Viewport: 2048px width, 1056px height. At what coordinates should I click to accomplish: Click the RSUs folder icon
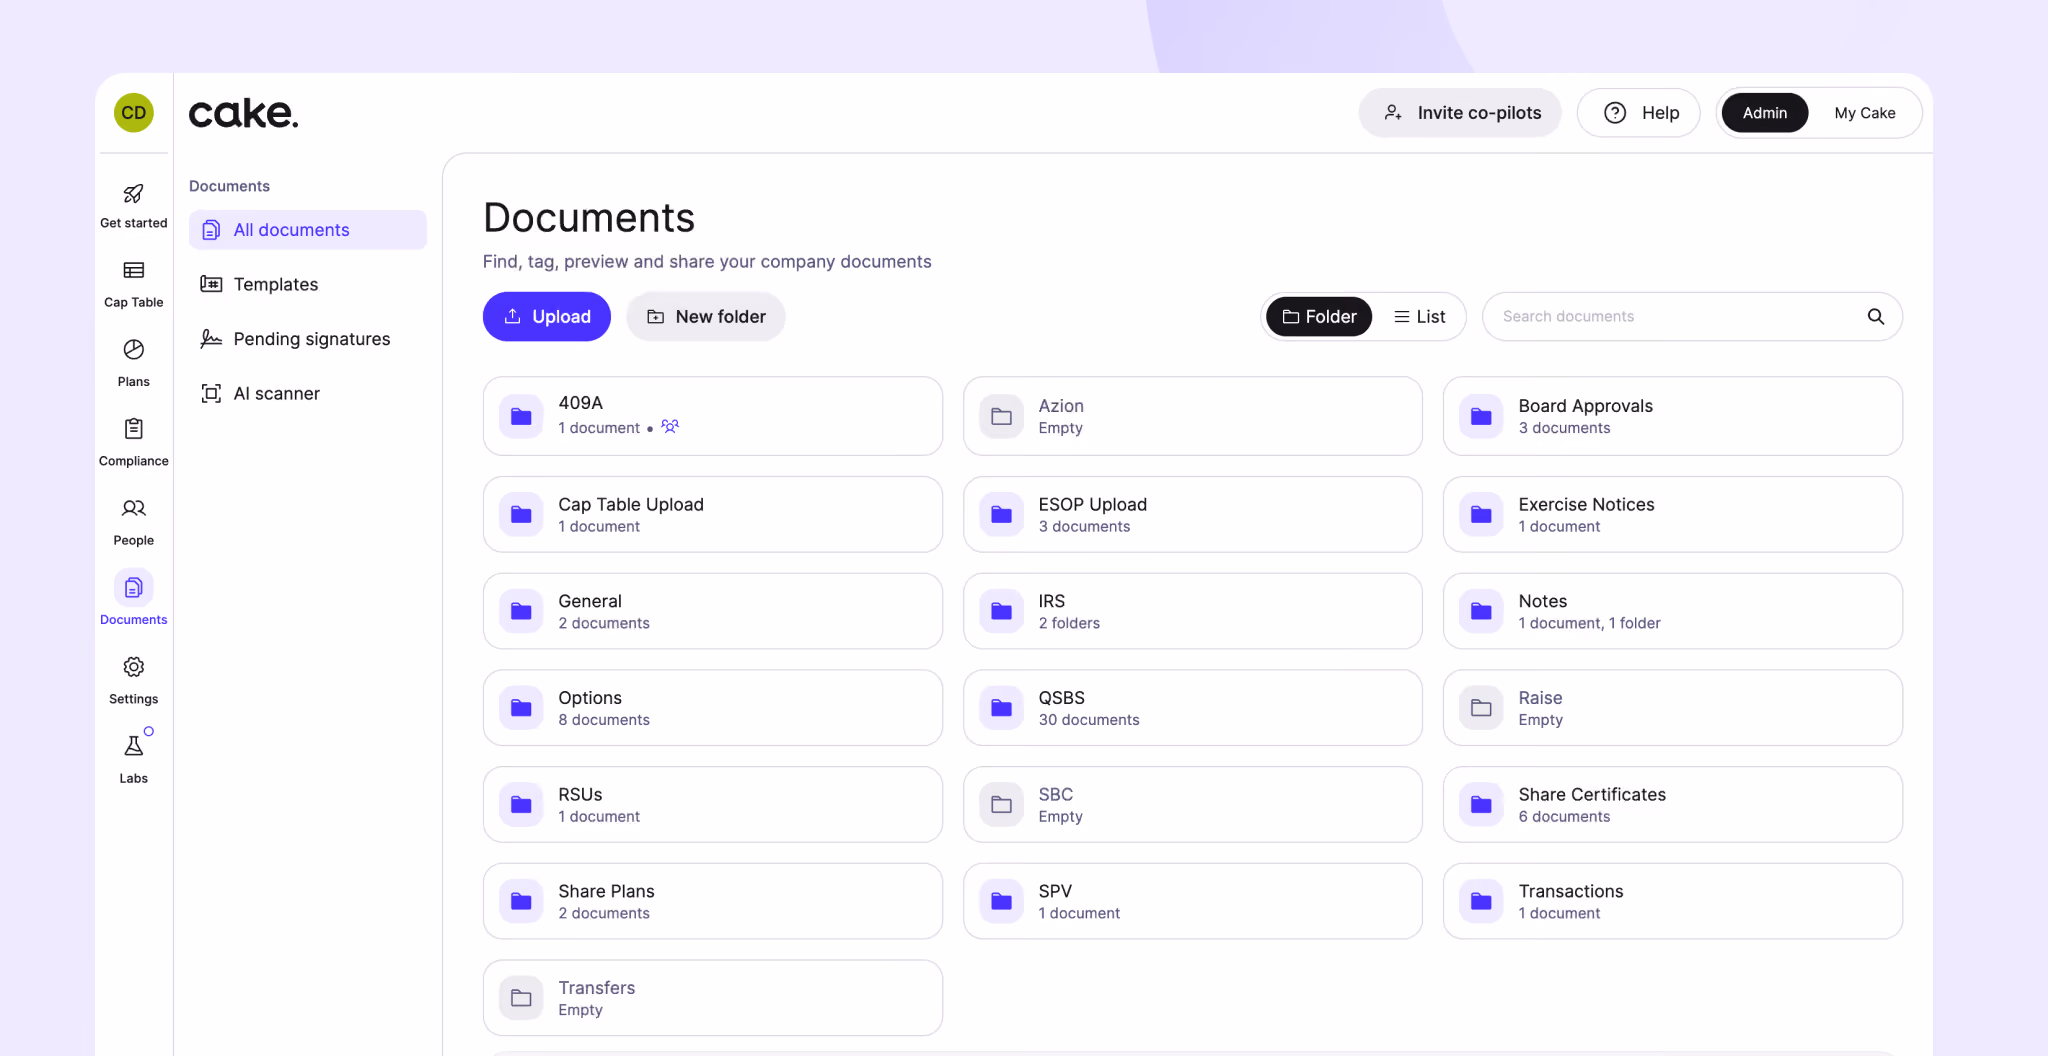(x=521, y=805)
